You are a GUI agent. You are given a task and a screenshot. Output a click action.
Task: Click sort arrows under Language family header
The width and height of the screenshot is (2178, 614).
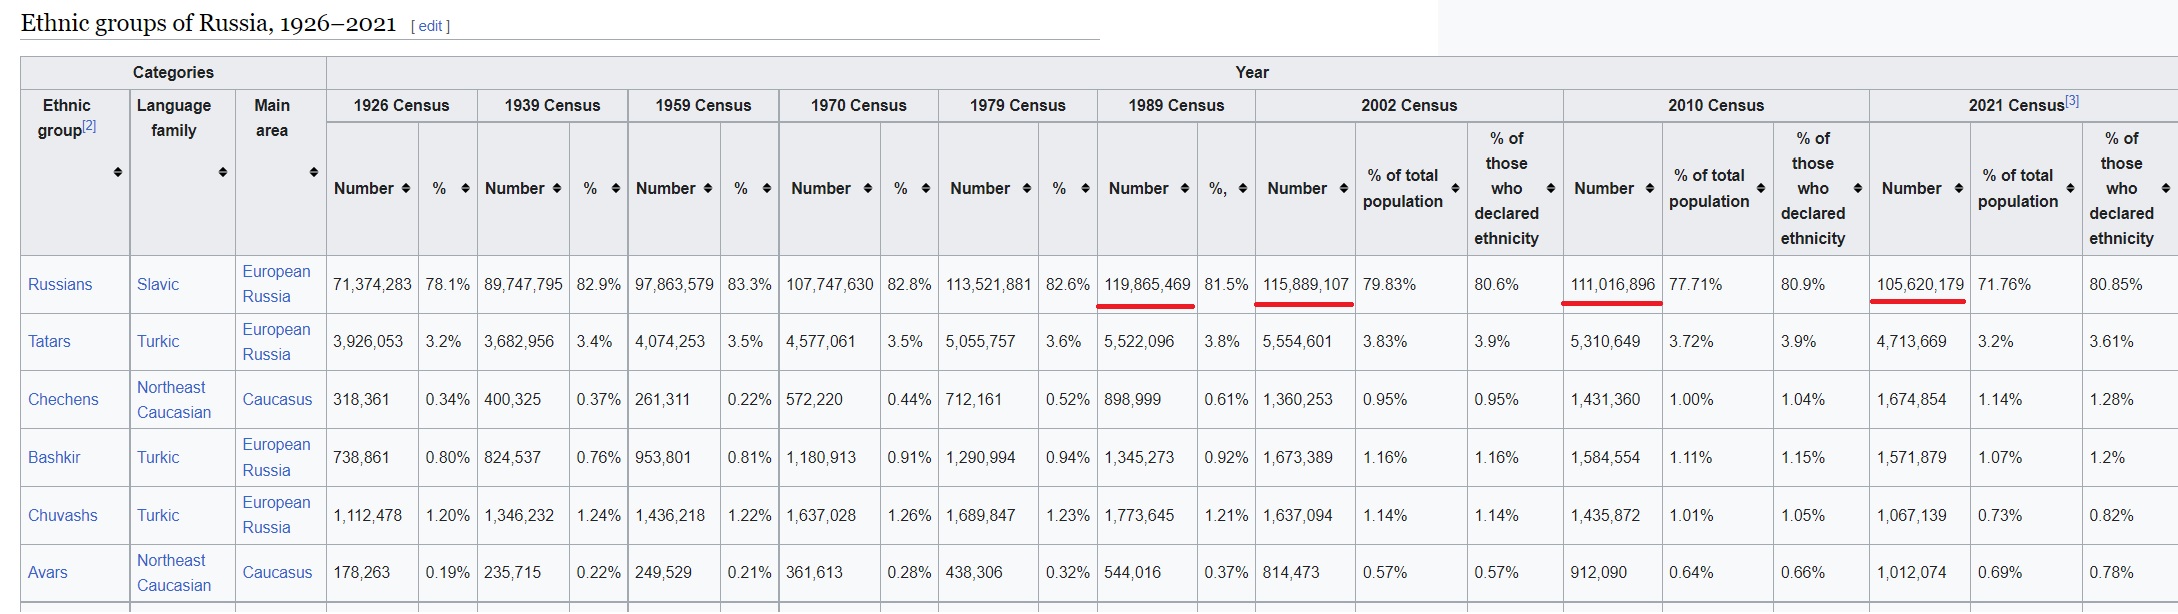point(222,173)
